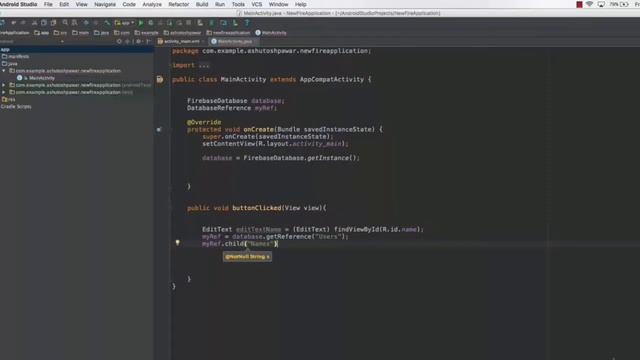Click the "Users" string in getReference call
640x360 pixels.
click(327, 236)
